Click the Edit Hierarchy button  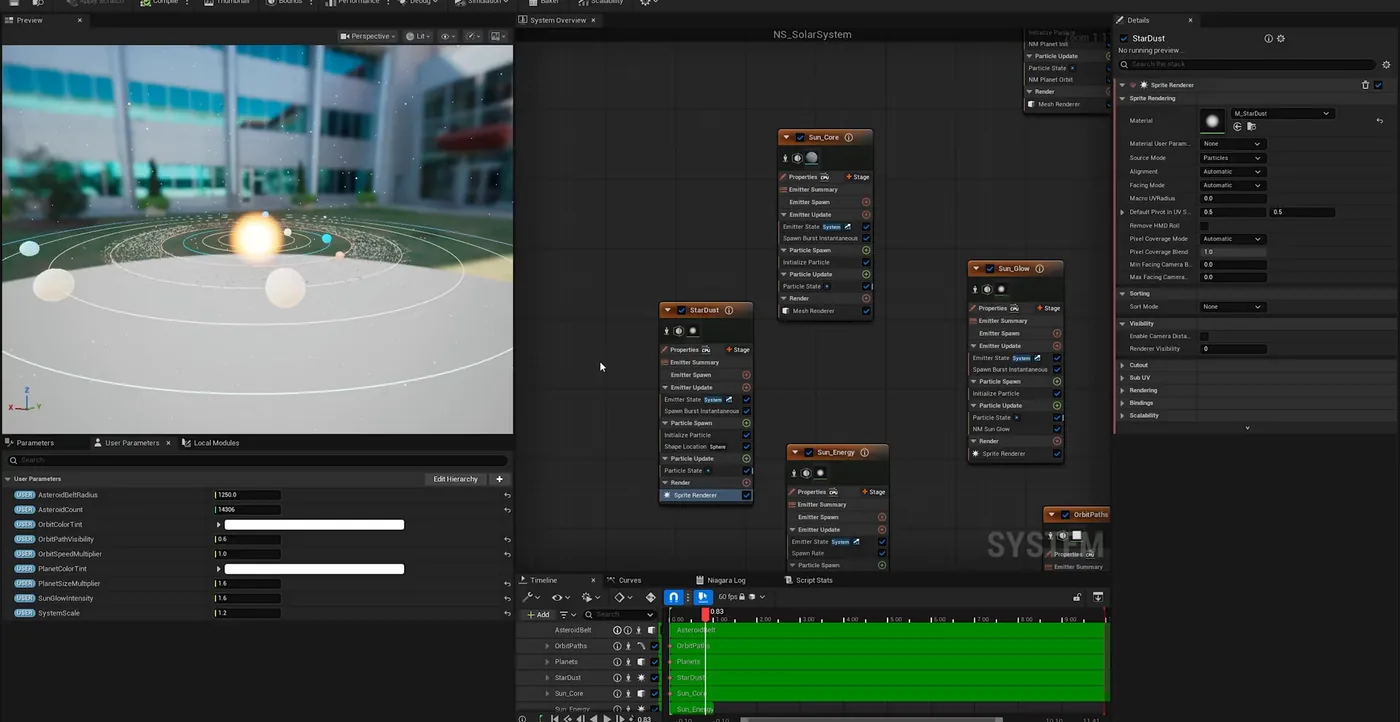455,479
